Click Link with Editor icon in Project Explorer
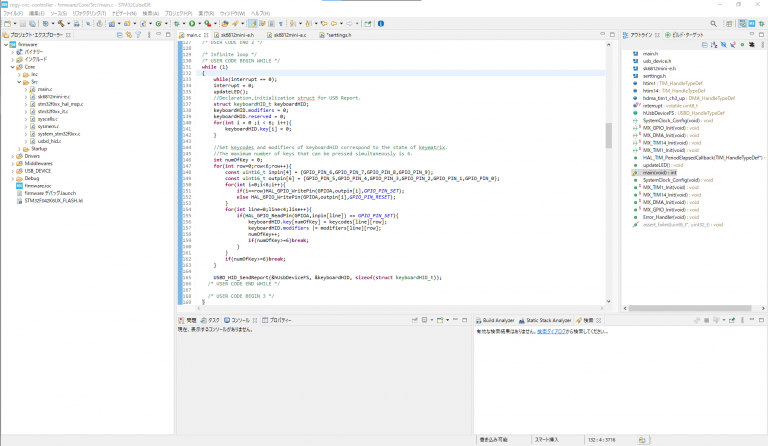The height and width of the screenshot is (446, 768). (x=128, y=35)
